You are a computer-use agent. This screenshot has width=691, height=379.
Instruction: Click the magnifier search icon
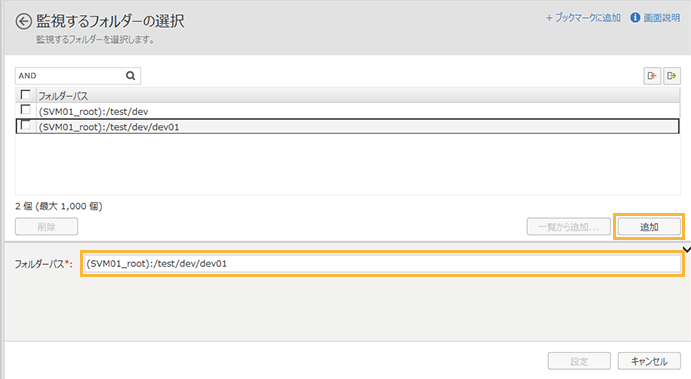point(130,76)
